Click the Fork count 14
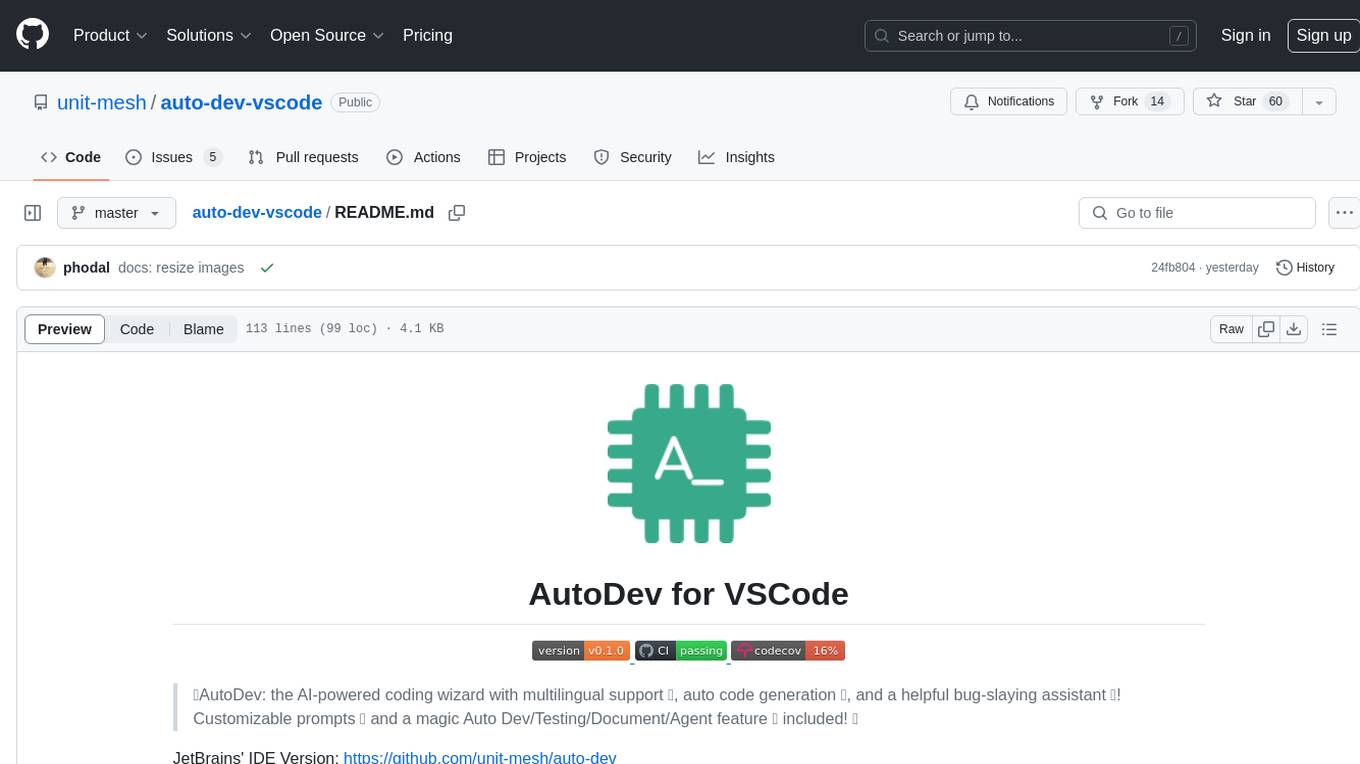Image resolution: width=1360 pixels, height=764 pixels. (x=1157, y=102)
